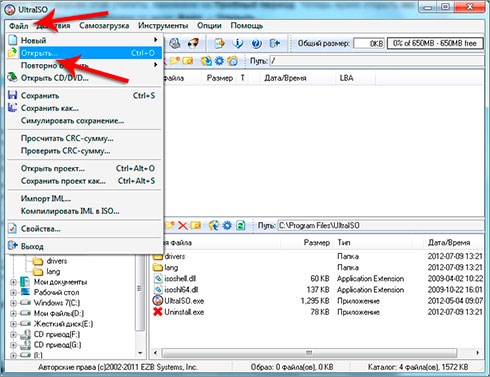Open the Повторно открыть submenu arrow
The height and width of the screenshot is (377, 490).
[x=155, y=65]
